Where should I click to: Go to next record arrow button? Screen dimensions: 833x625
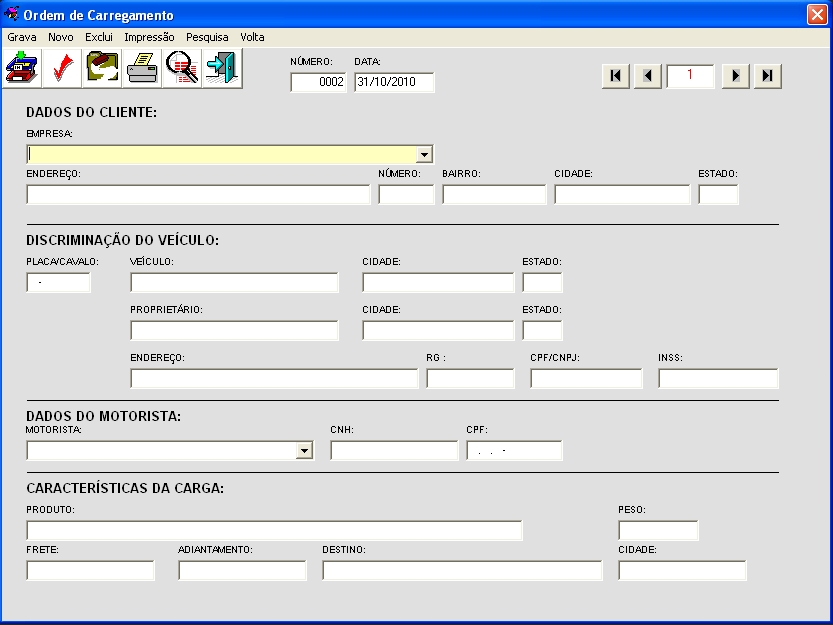736,76
